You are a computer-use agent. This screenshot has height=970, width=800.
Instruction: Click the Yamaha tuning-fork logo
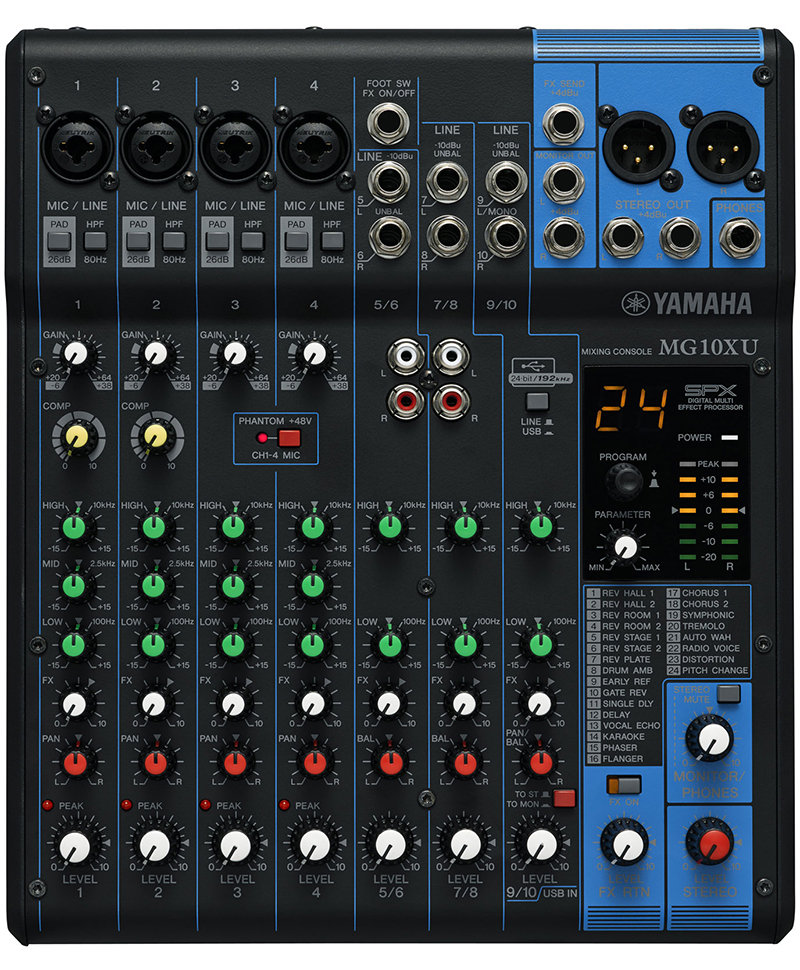[635, 303]
